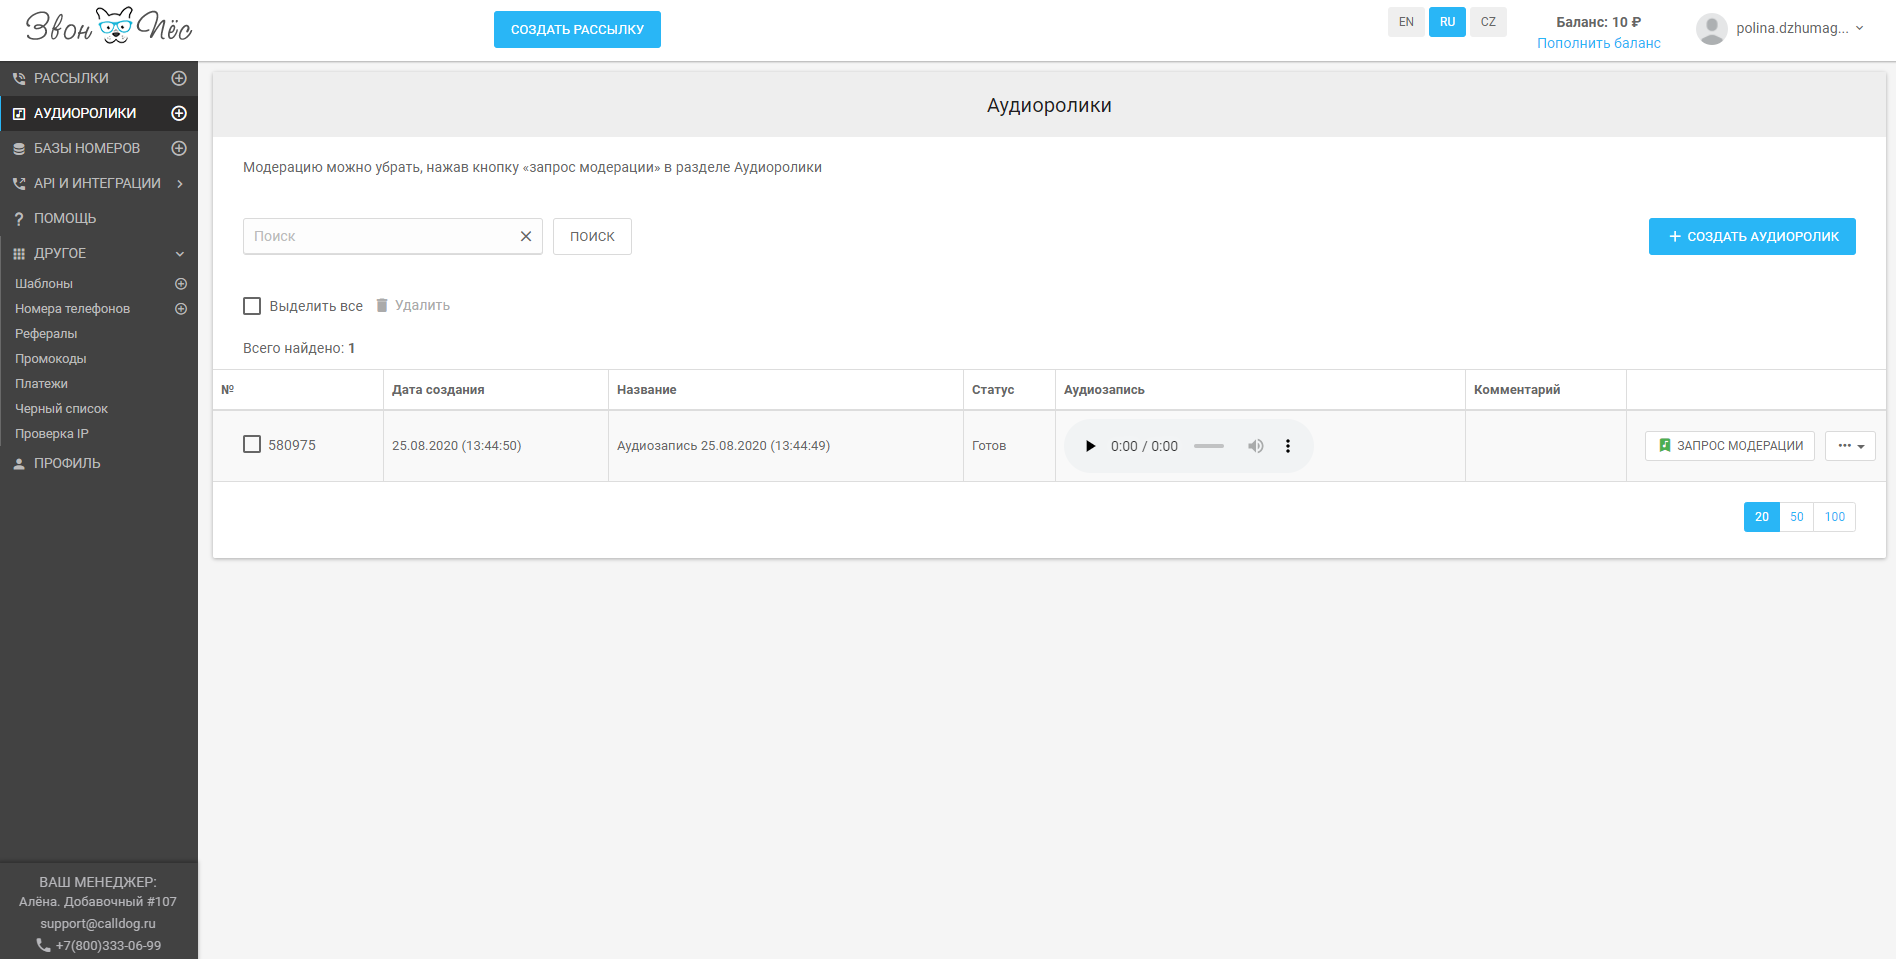This screenshot has width=1896, height=959.
Task: Click plus icon next to Аудиоролики
Action: click(x=179, y=113)
